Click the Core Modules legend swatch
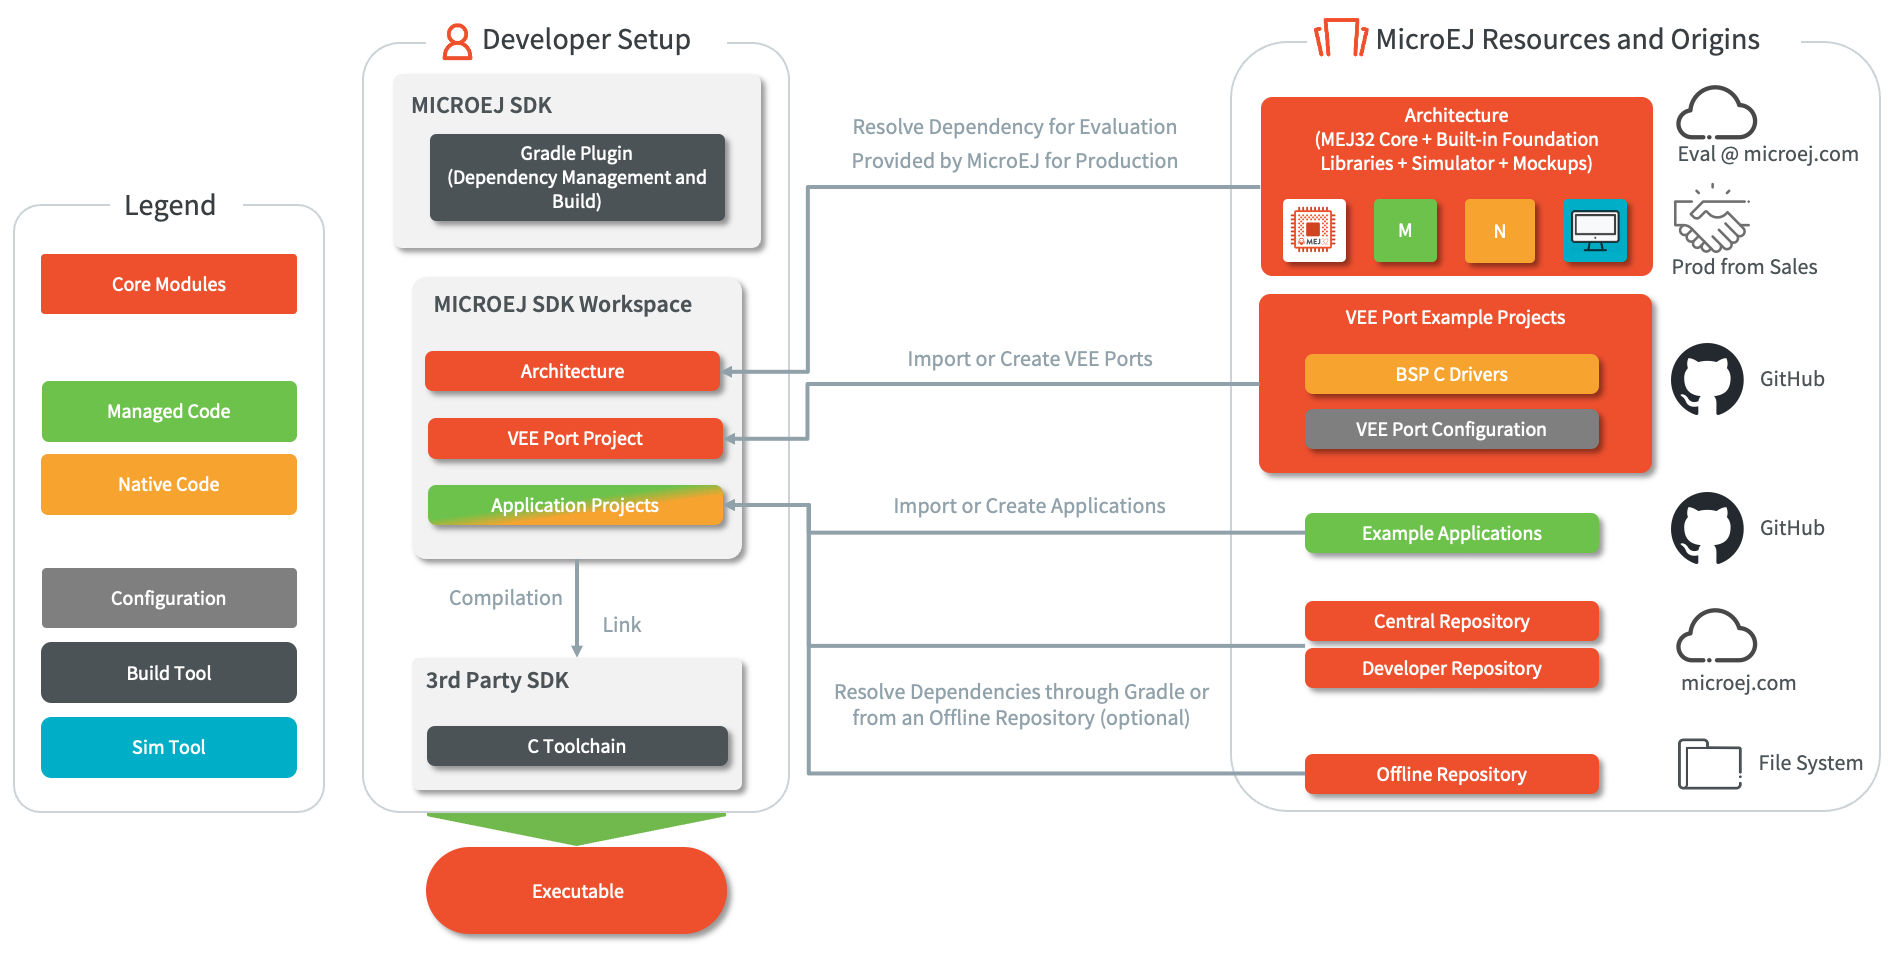Screen dimensions: 1896x956 click(x=169, y=284)
